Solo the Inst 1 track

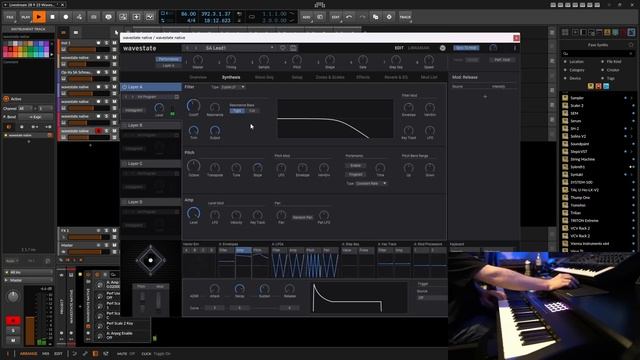(107, 43)
